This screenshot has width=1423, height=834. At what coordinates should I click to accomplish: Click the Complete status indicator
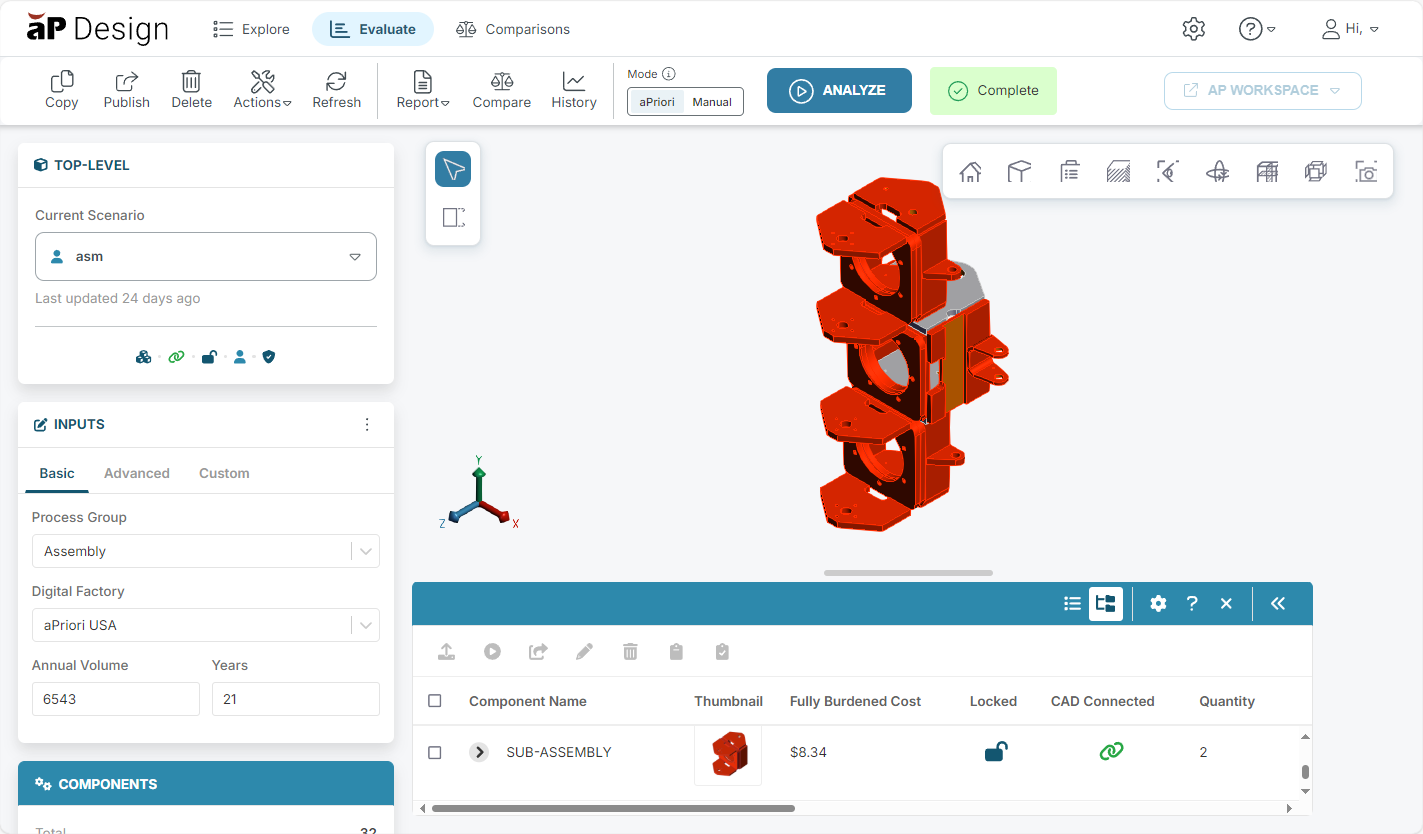point(993,90)
